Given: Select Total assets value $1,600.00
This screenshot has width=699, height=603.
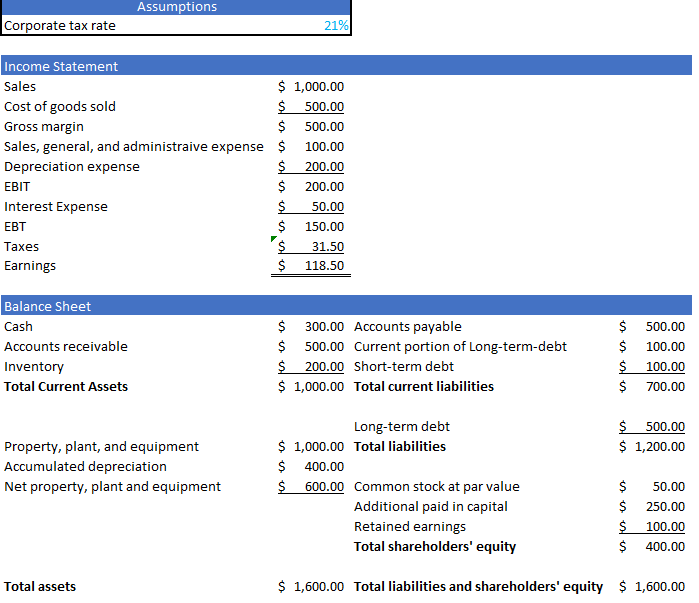Looking at the screenshot, I should [311, 587].
